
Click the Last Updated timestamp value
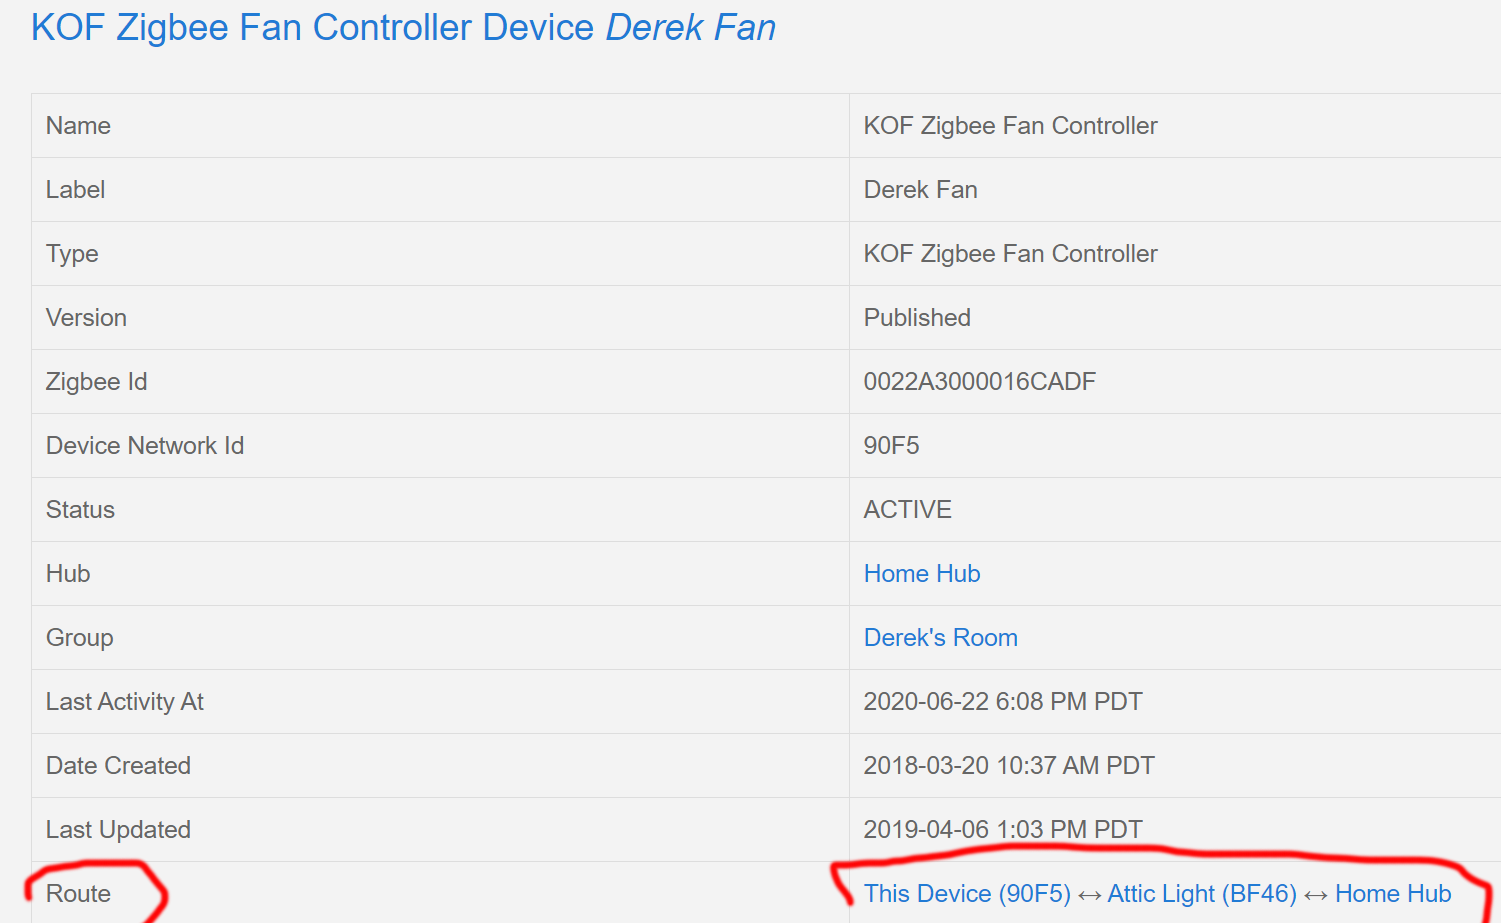1002,830
